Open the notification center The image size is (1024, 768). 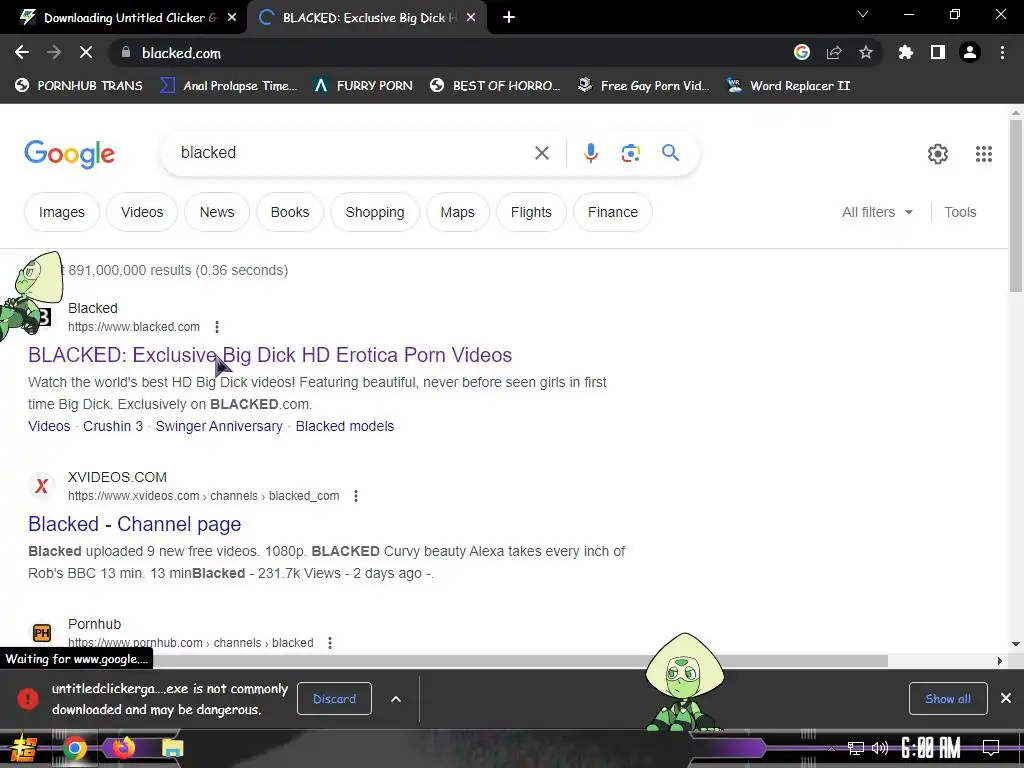click(x=991, y=748)
